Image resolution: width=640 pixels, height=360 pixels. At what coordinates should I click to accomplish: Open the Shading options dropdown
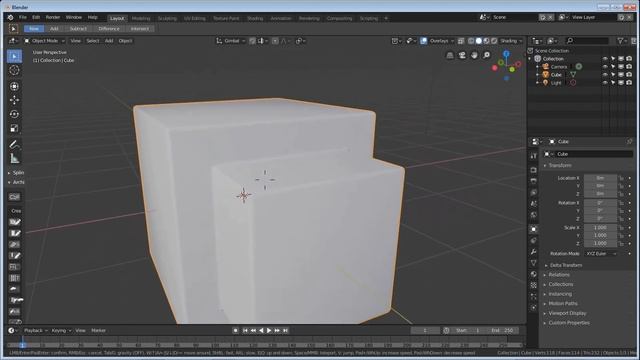click(x=511, y=41)
